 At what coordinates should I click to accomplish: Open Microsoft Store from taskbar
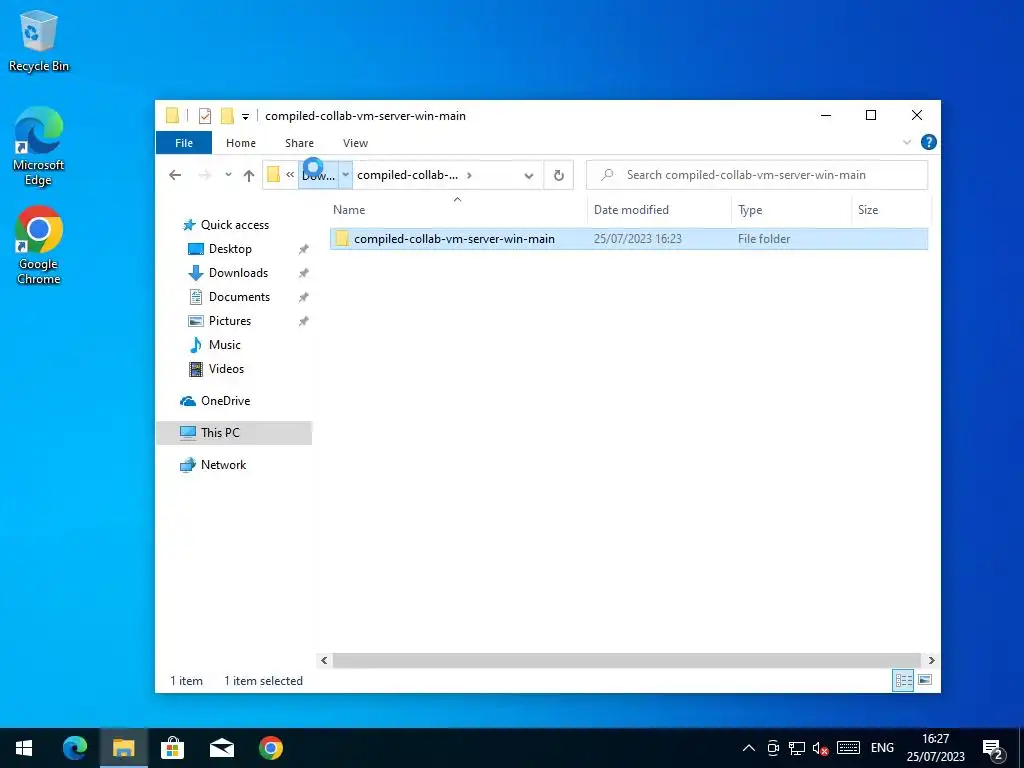(172, 748)
